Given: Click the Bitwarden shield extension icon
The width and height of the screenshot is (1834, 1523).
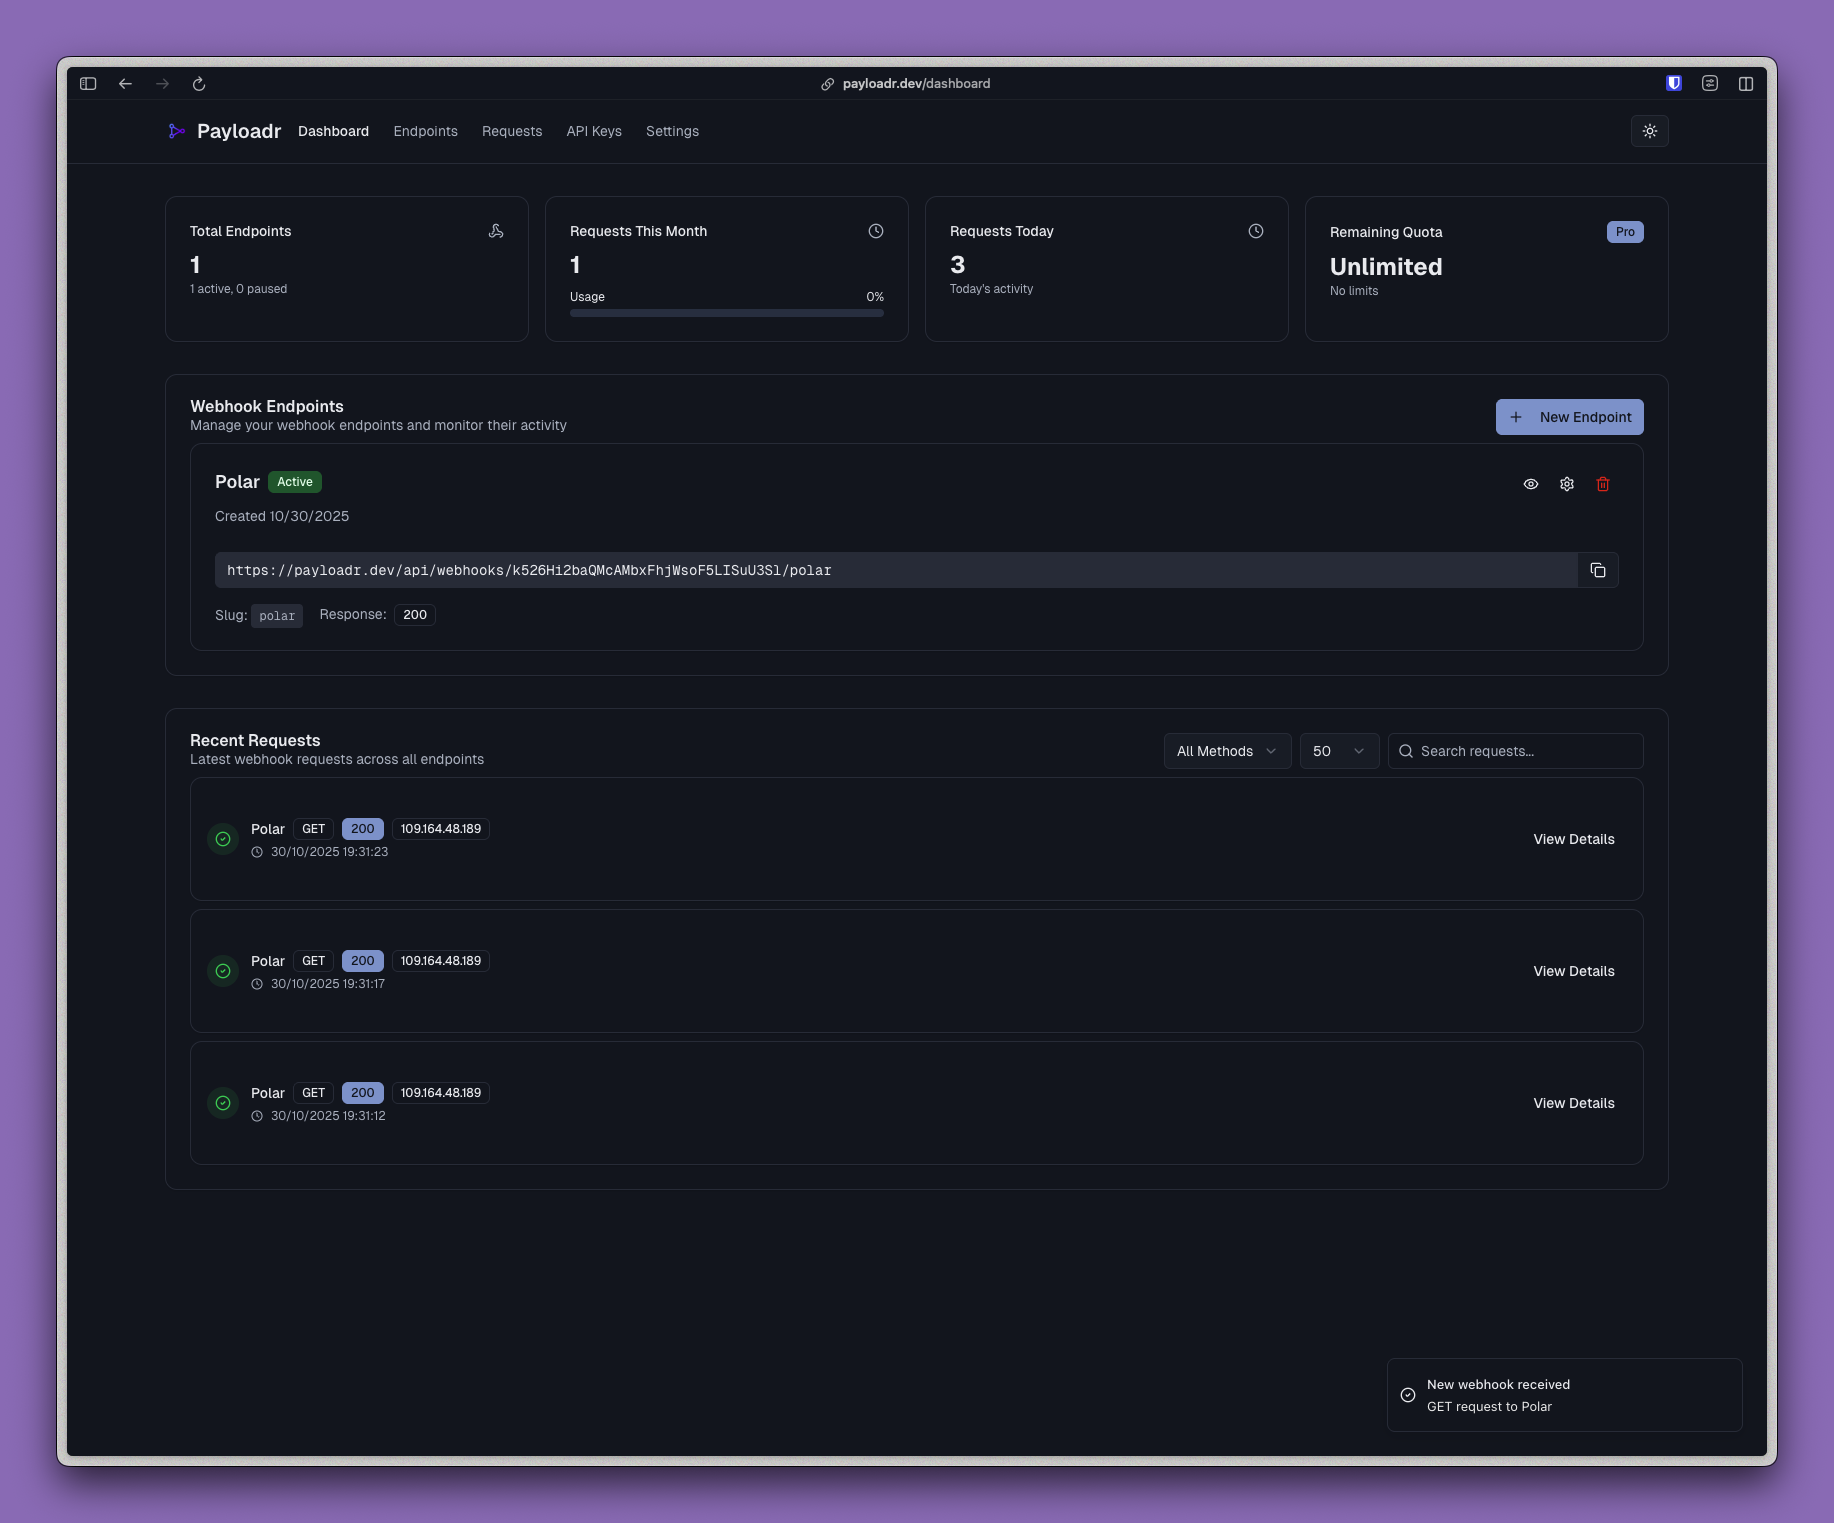Looking at the screenshot, I should [x=1671, y=83].
